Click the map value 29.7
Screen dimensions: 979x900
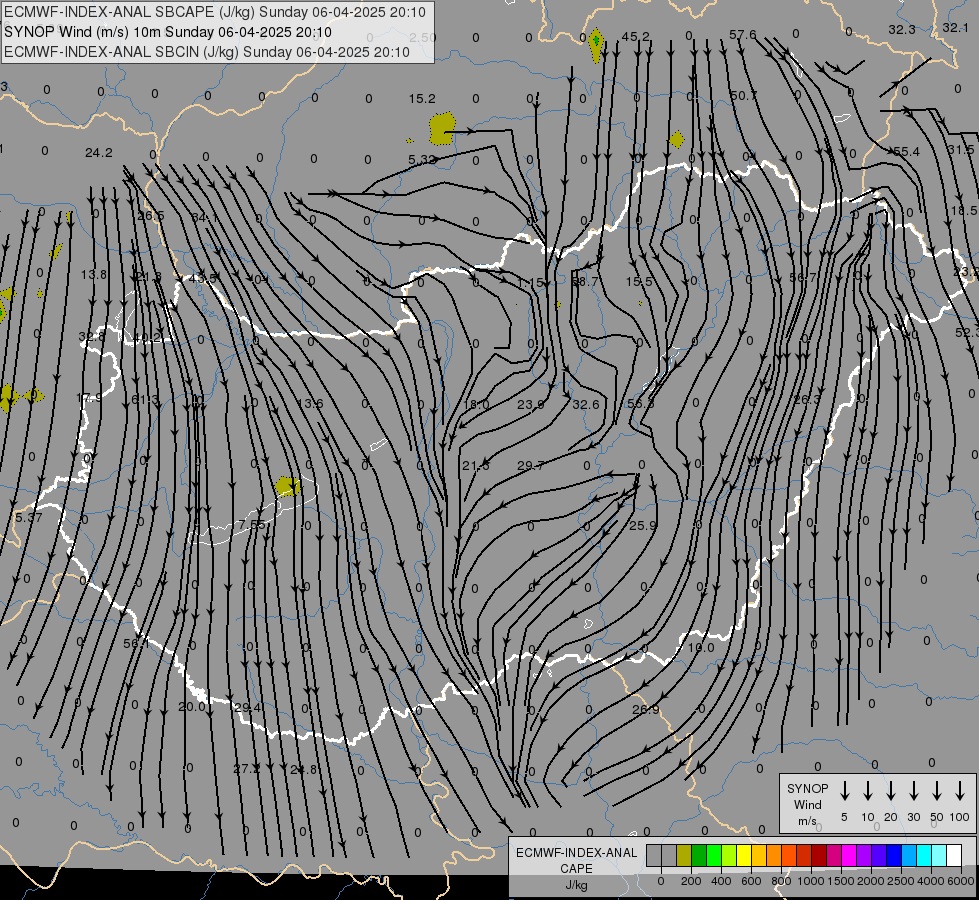click(531, 465)
